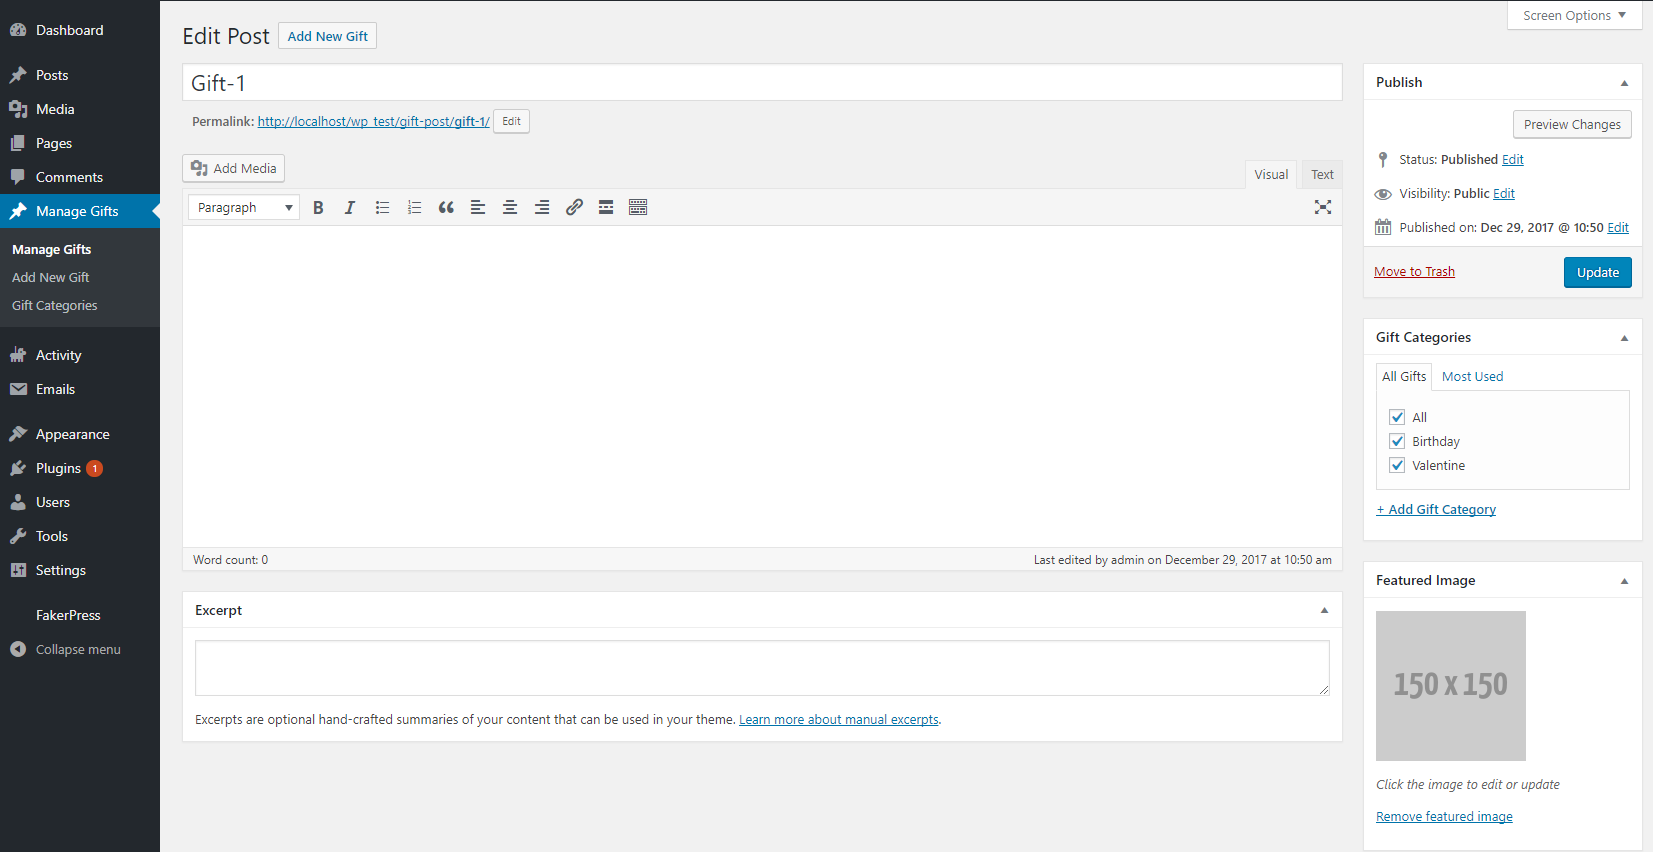Uncheck the All gift category
Viewport: 1653px width, 852px height.
pyautogui.click(x=1397, y=417)
